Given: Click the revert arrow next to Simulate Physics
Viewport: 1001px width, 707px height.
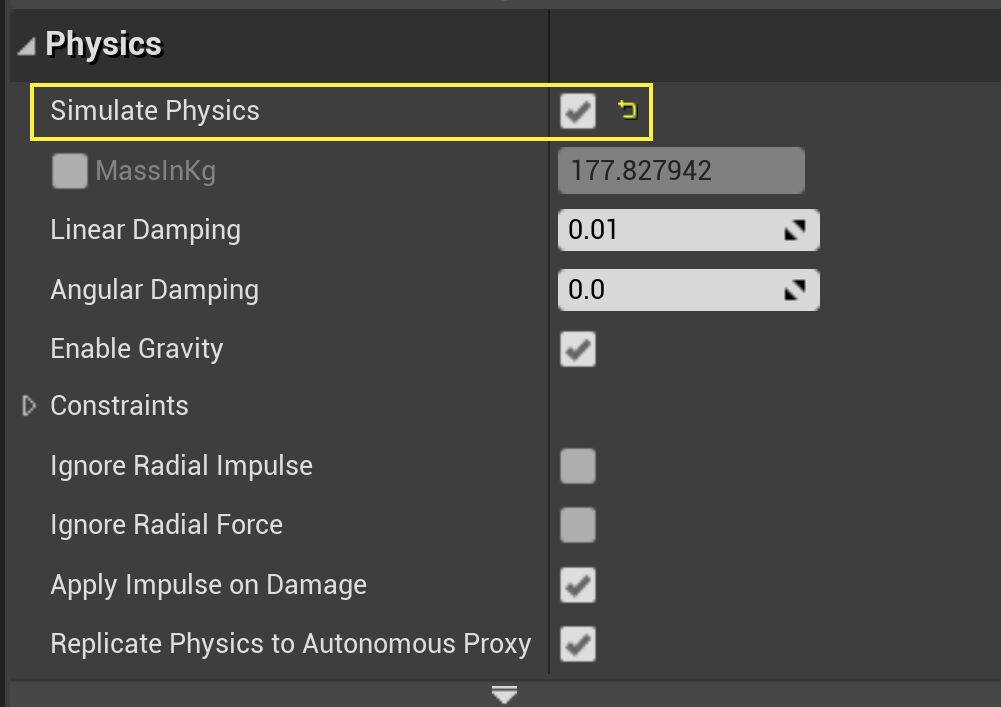Looking at the screenshot, I should pyautogui.click(x=629, y=111).
